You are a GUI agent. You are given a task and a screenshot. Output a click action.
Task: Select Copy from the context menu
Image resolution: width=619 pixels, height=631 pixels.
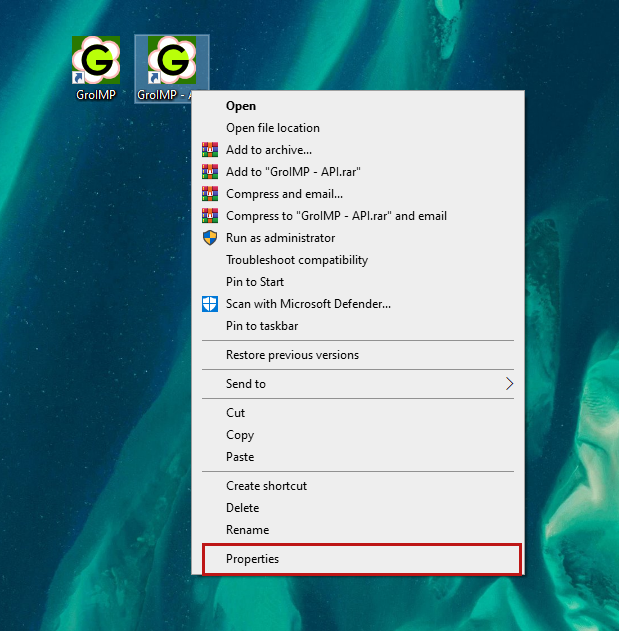pos(240,435)
